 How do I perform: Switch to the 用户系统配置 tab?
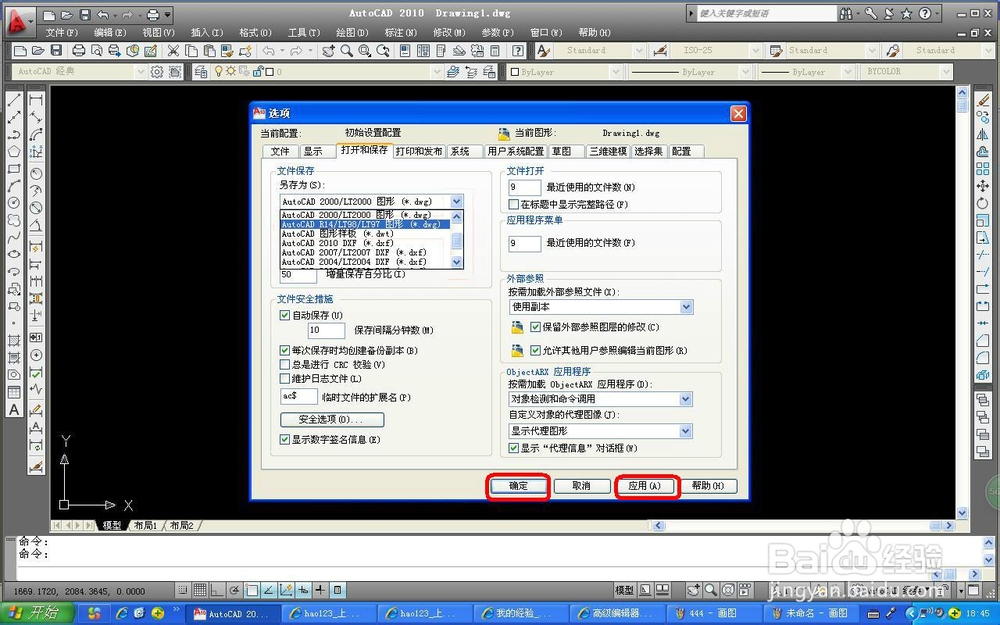515,151
